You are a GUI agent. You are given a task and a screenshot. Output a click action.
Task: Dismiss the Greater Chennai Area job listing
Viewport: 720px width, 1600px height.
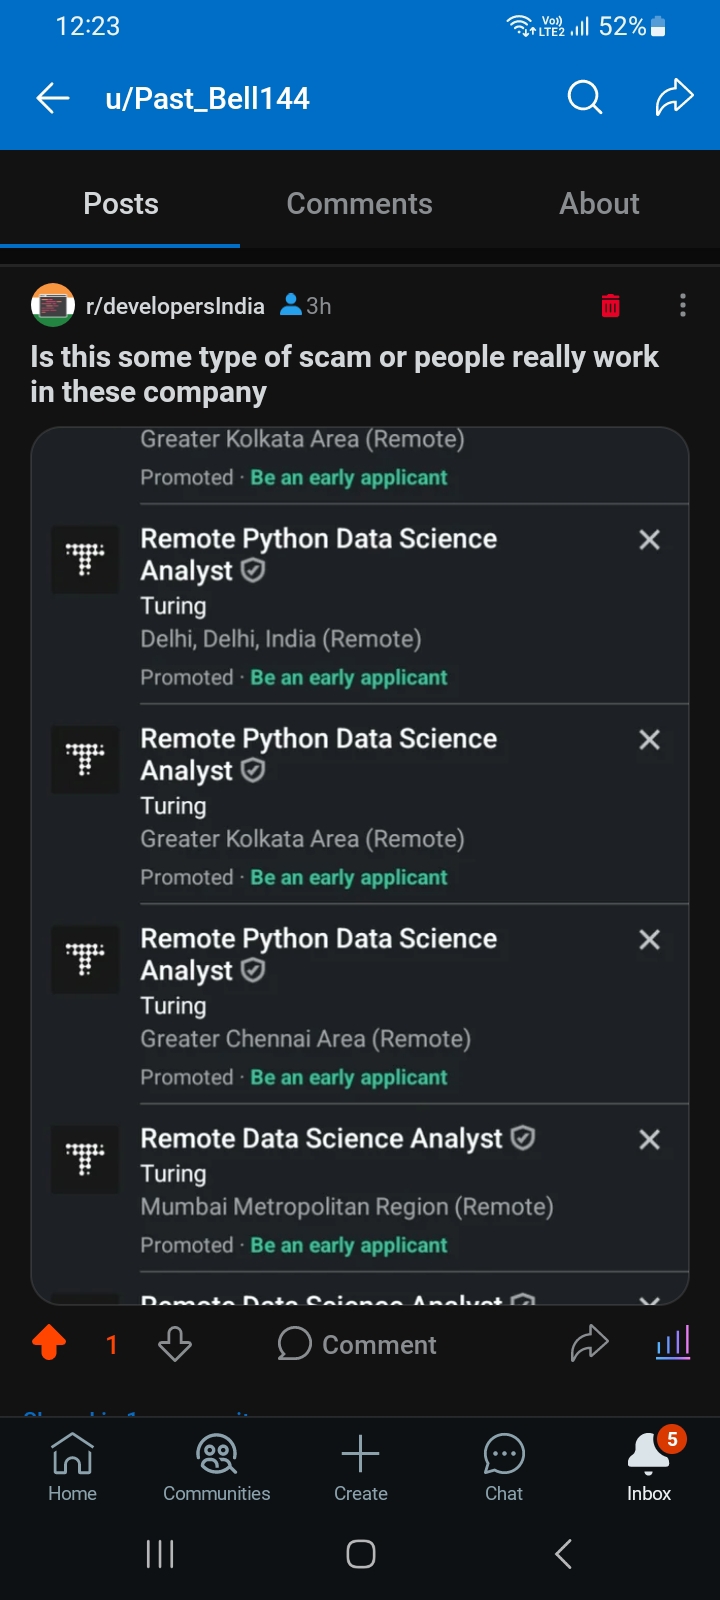pyautogui.click(x=649, y=940)
